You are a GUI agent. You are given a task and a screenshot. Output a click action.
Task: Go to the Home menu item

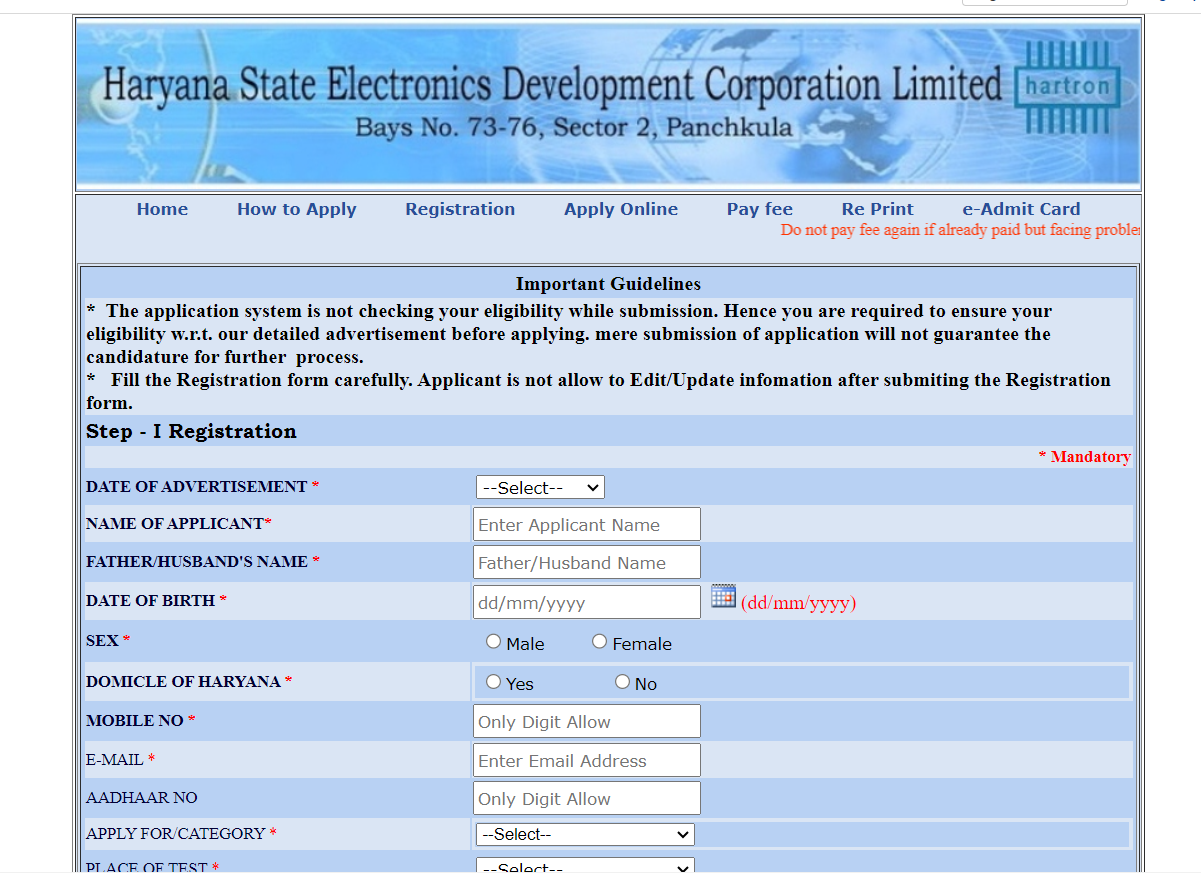[x=162, y=209]
